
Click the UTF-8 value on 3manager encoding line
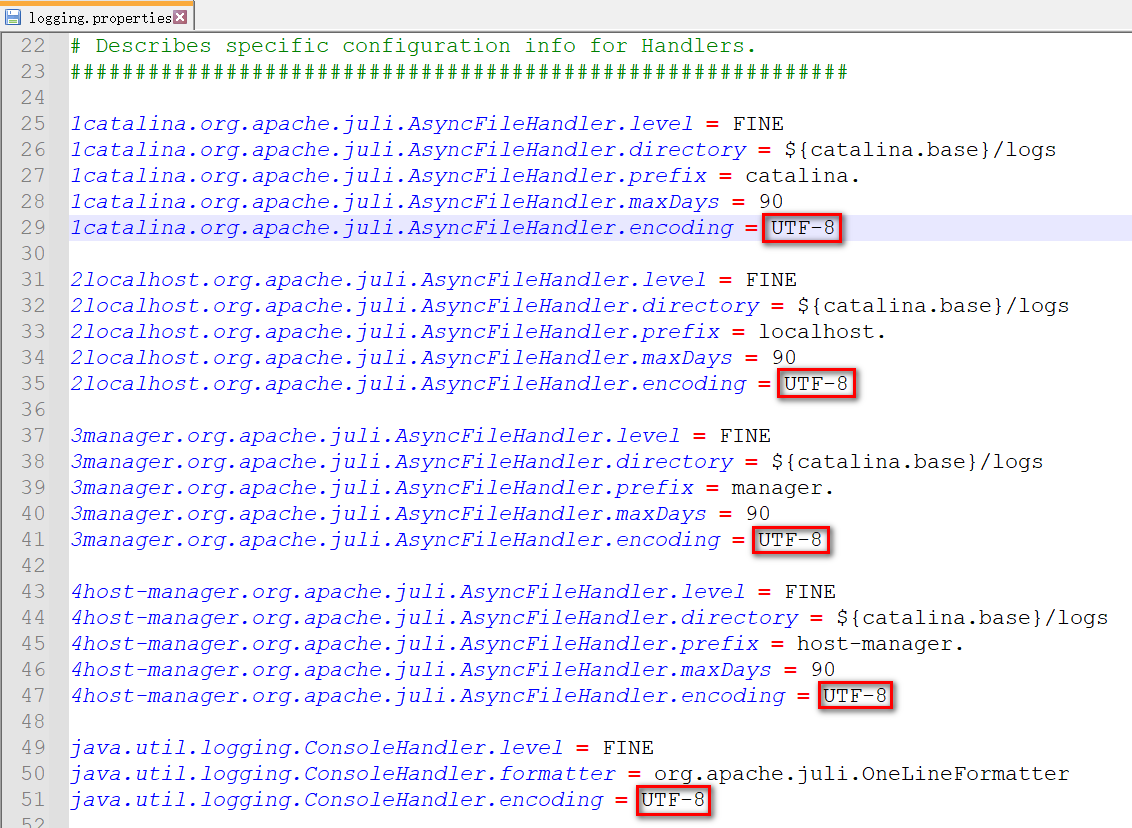tap(790, 540)
